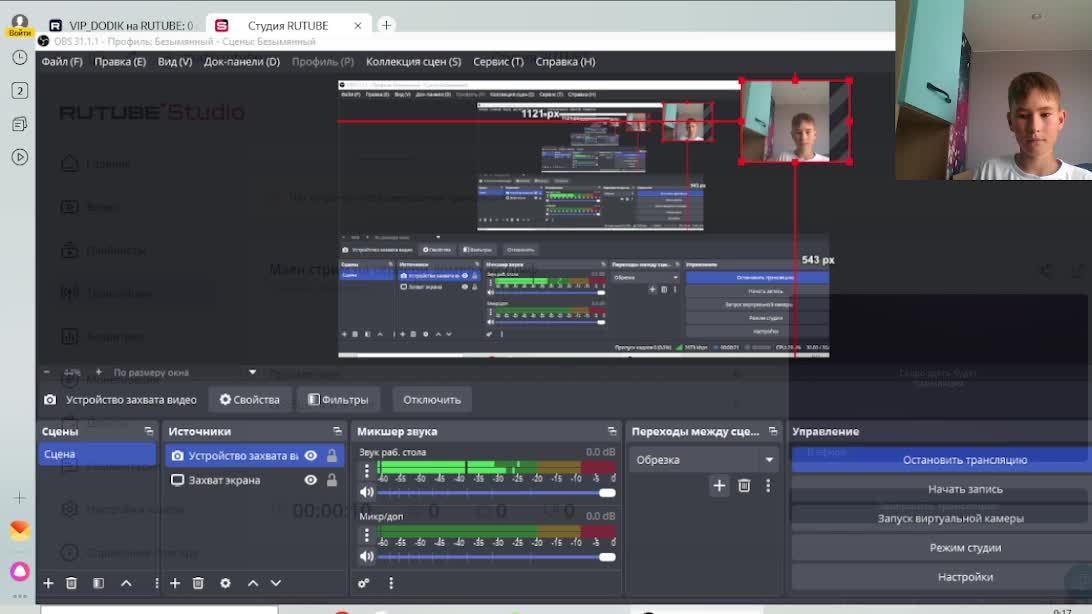Add a transition with plus icon

click(719, 486)
